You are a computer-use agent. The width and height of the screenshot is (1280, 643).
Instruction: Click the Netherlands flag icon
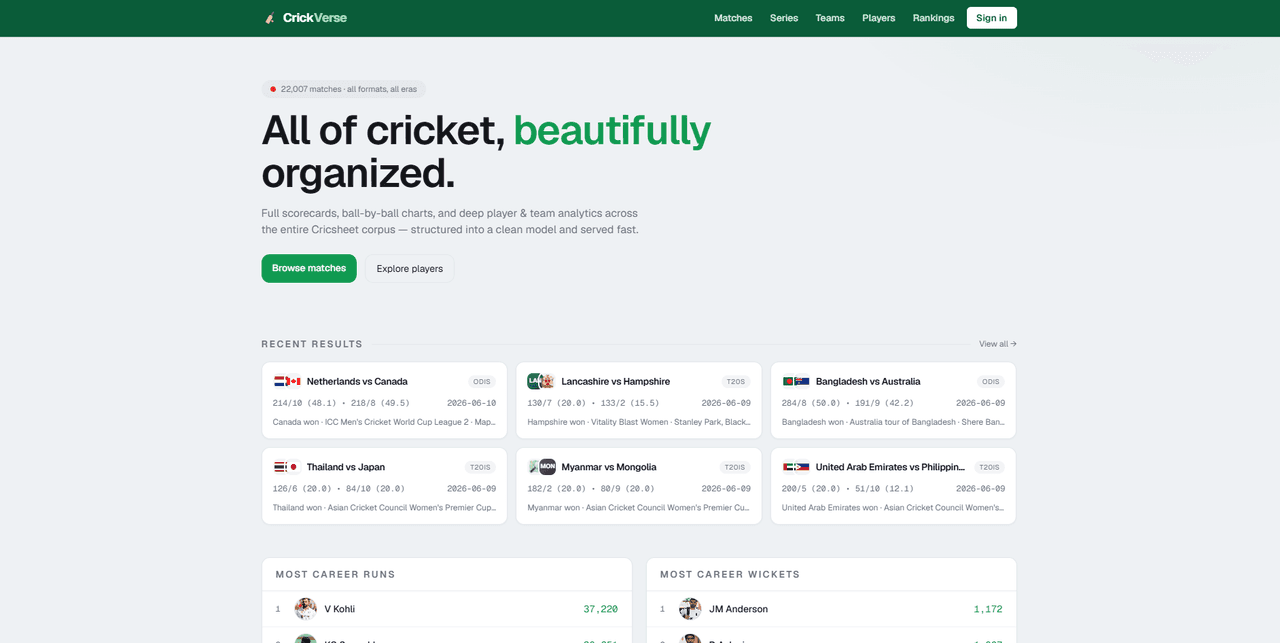click(281, 381)
